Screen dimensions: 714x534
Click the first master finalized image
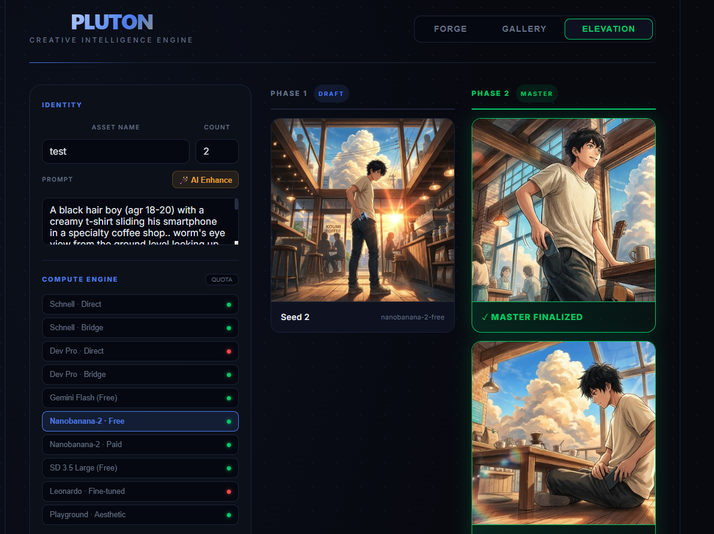click(563, 210)
